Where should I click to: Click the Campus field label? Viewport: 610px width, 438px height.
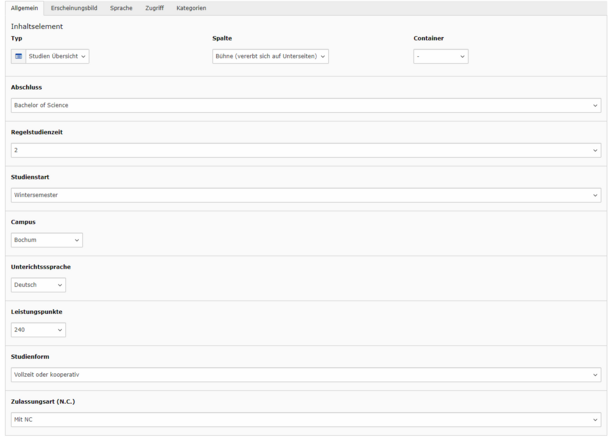[23, 222]
